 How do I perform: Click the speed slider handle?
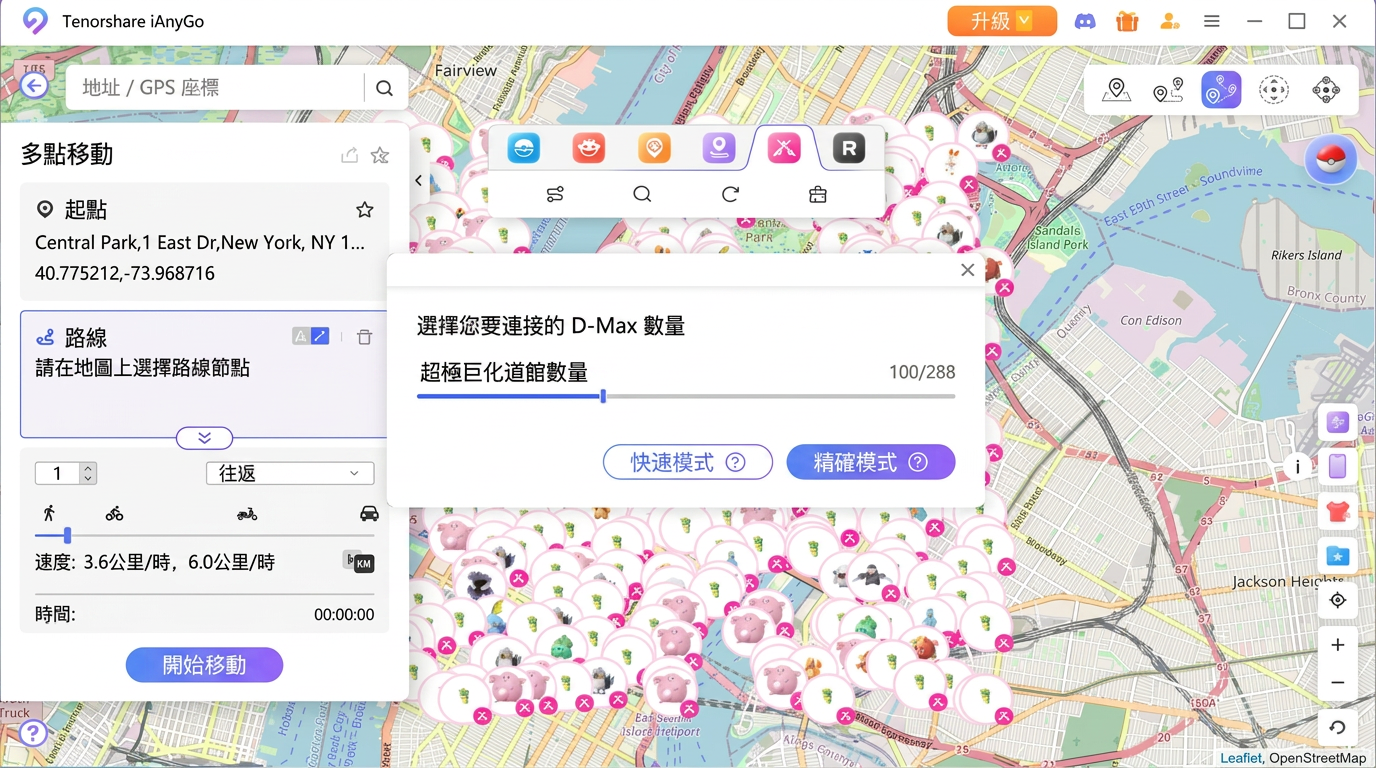[x=67, y=535]
